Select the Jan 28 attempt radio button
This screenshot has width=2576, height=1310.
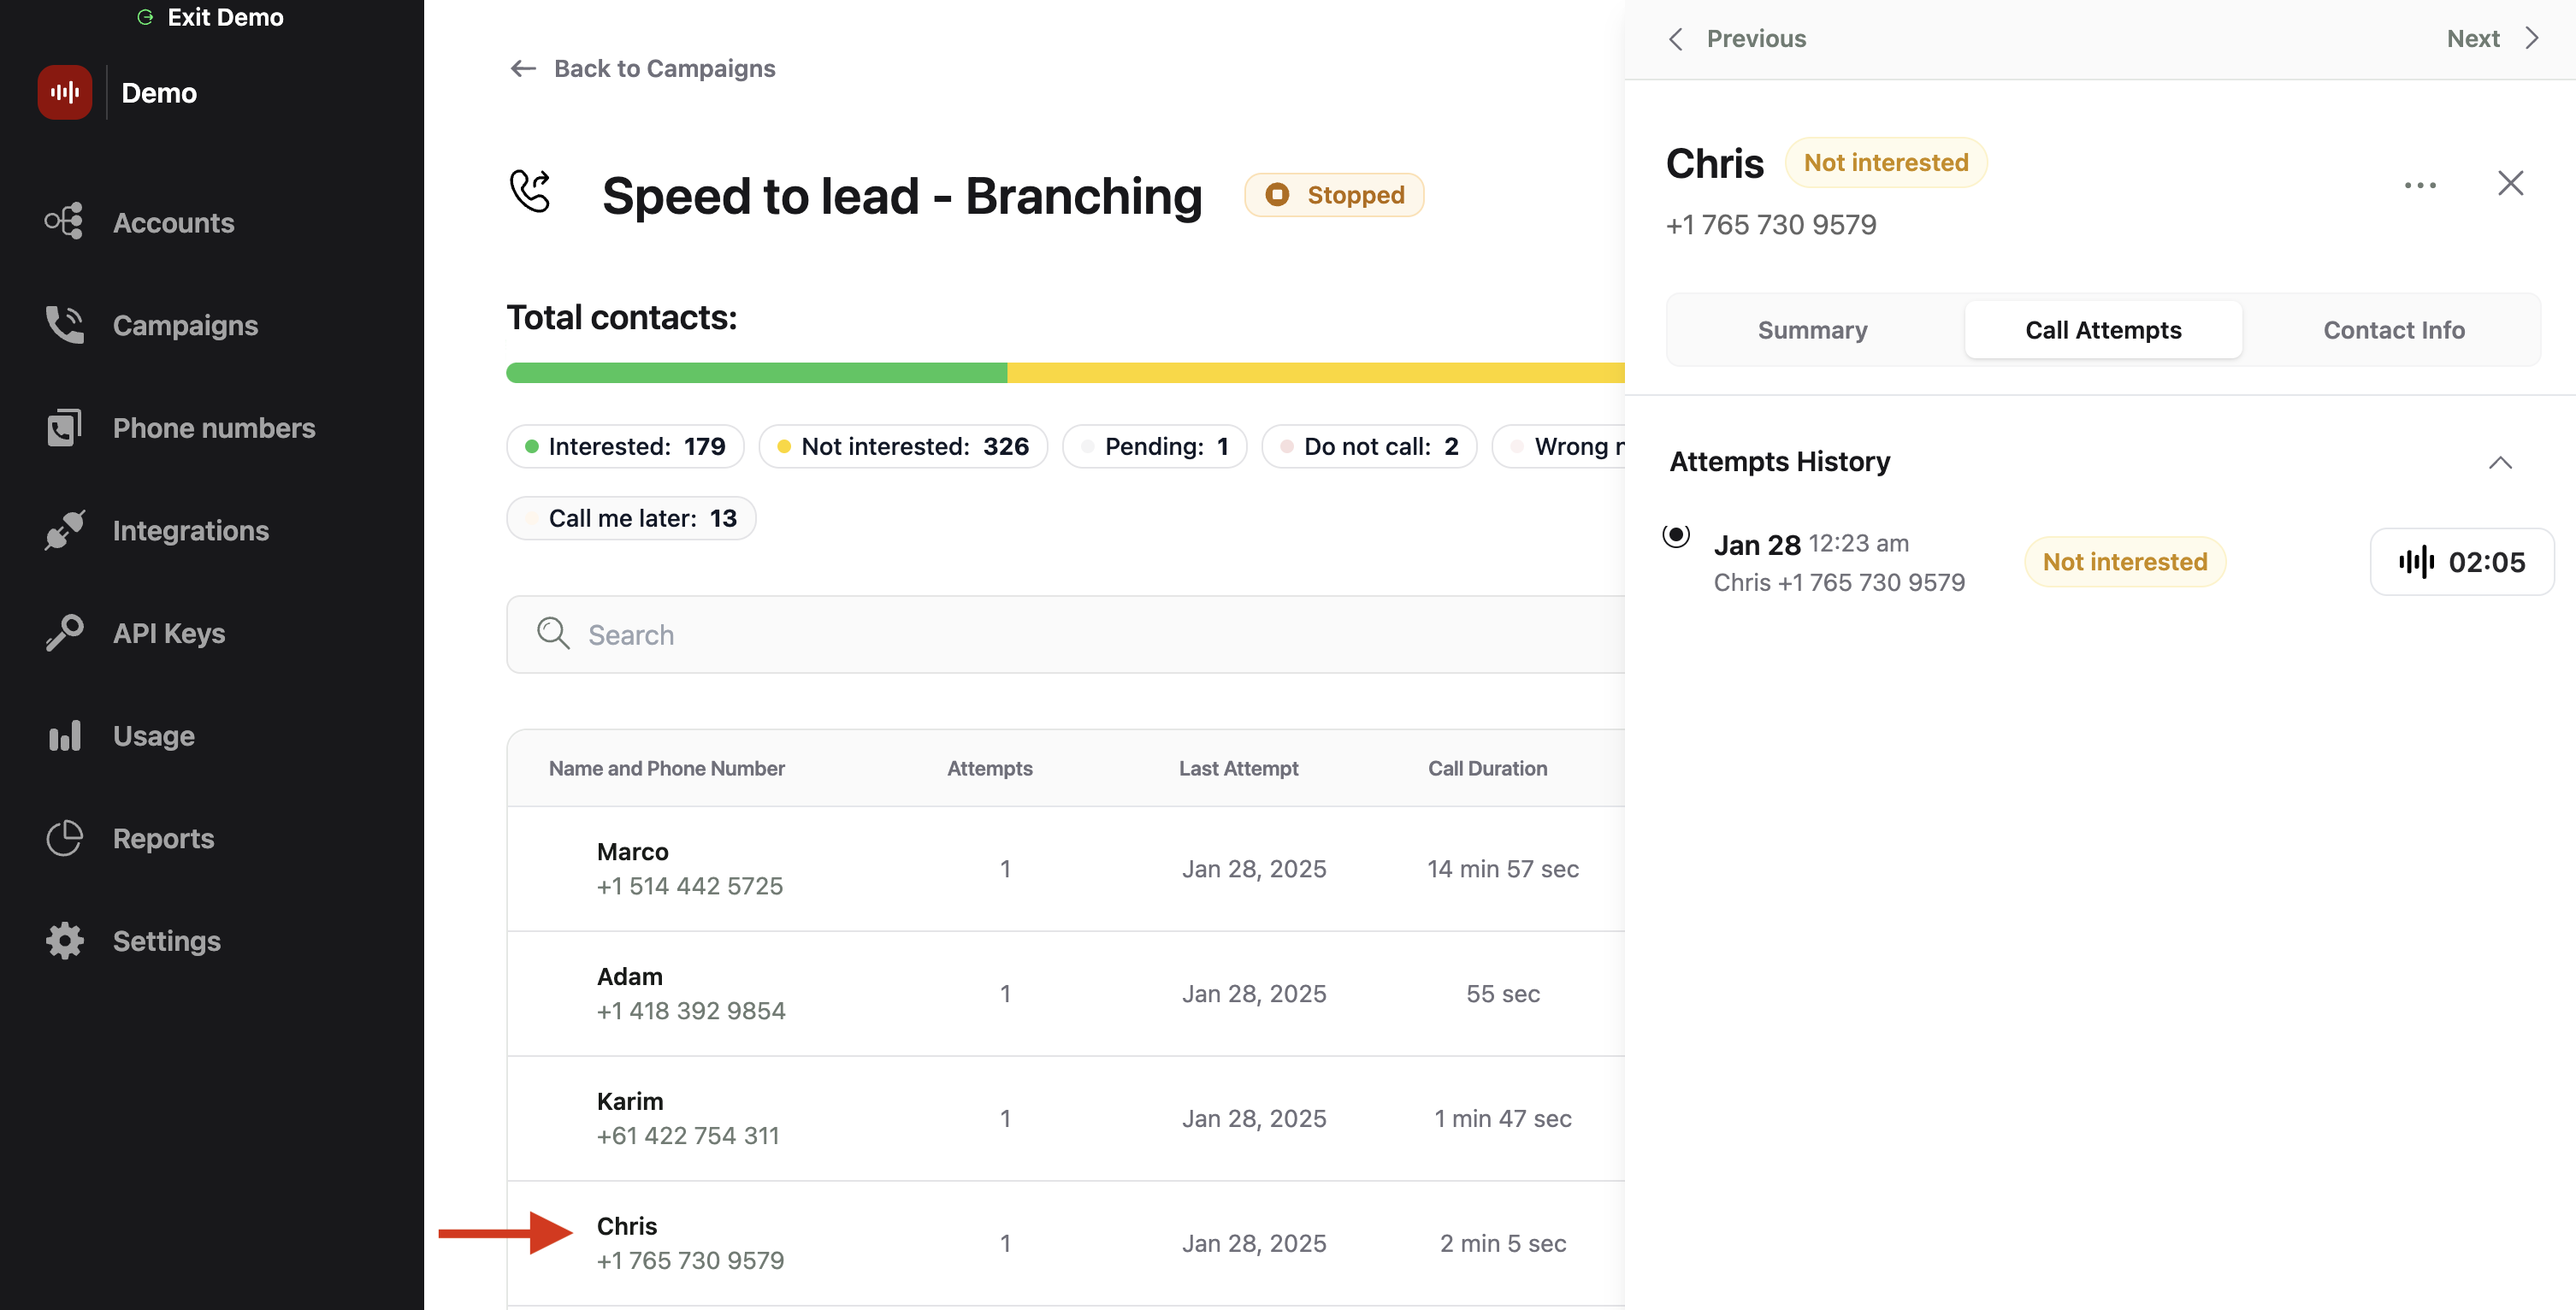pos(1676,536)
